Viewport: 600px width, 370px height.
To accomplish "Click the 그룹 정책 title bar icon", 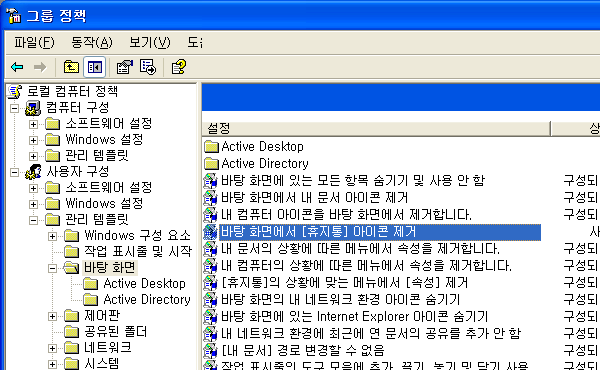I will 14,15.
